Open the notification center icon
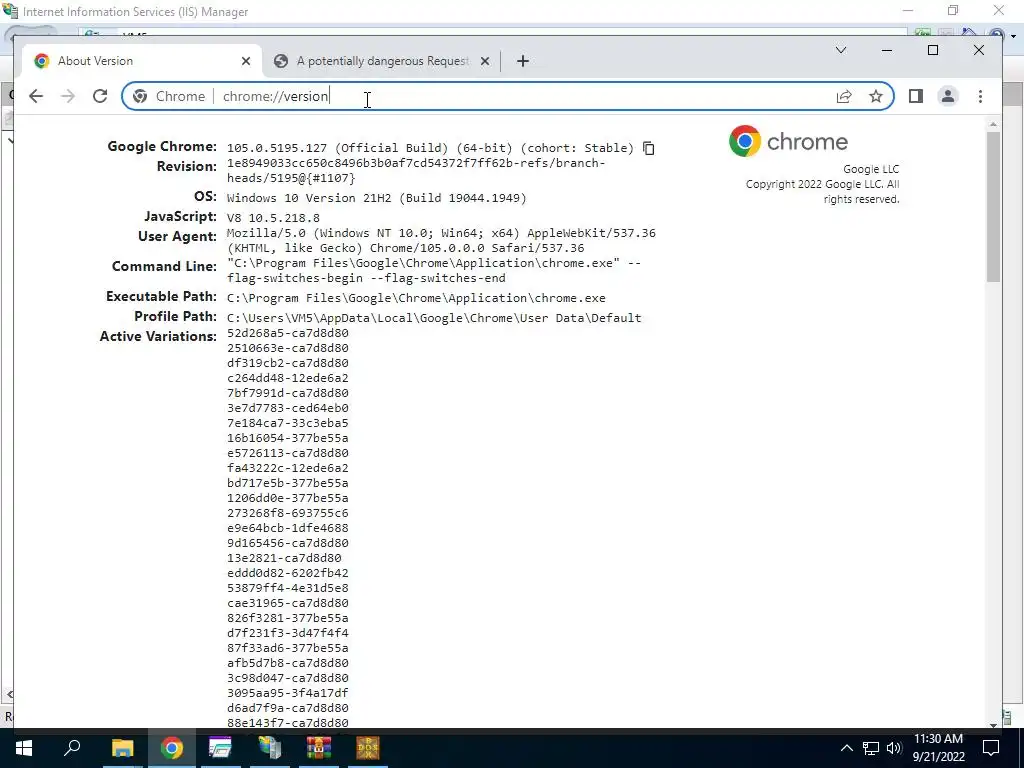The height and width of the screenshot is (768, 1024). click(991, 748)
